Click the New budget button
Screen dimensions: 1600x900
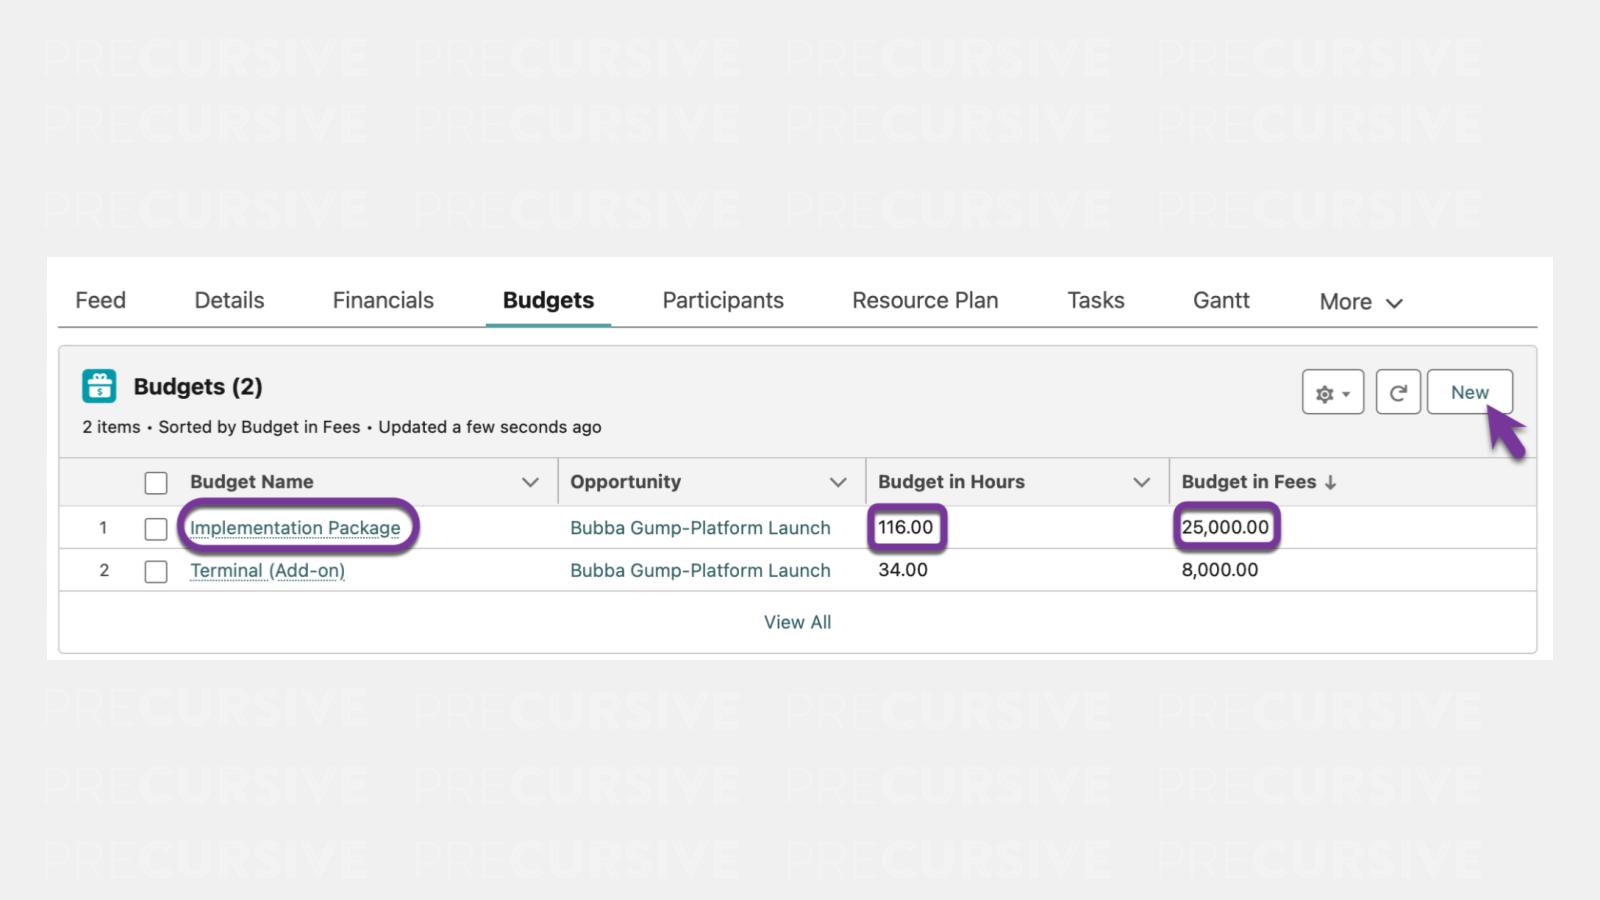[x=1469, y=393]
